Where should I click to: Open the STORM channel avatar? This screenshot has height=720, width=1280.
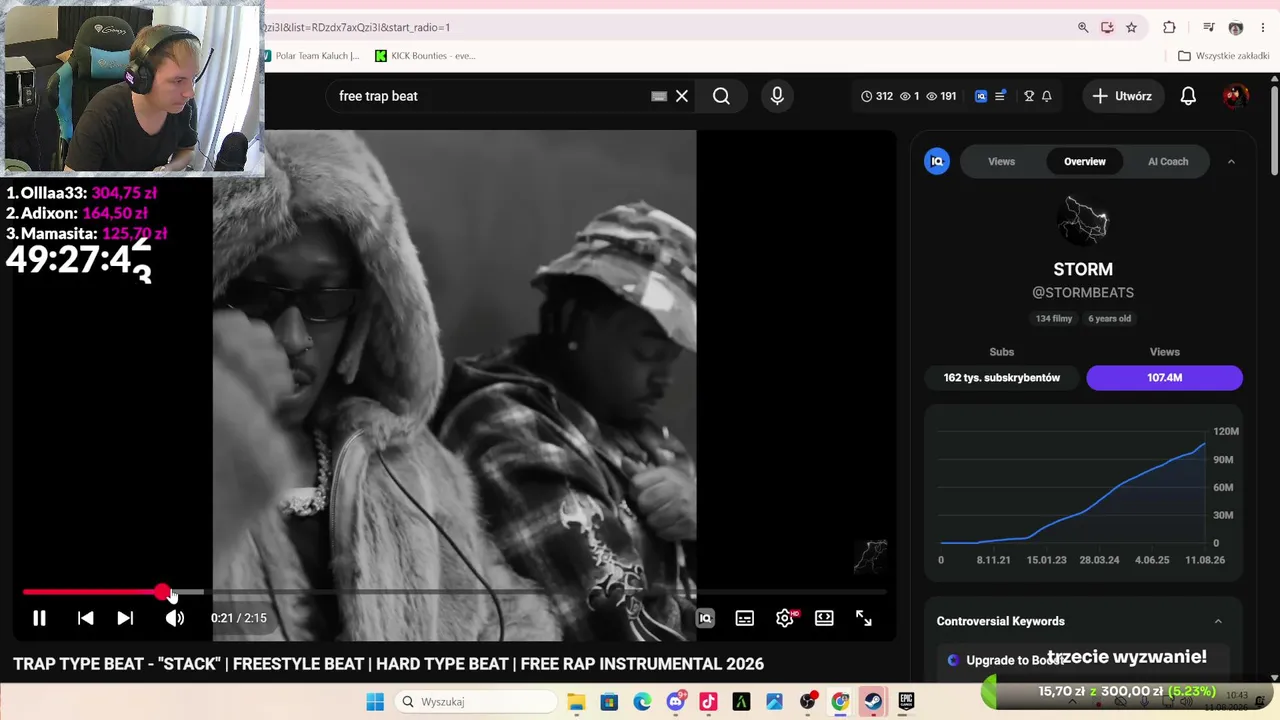pos(1084,221)
